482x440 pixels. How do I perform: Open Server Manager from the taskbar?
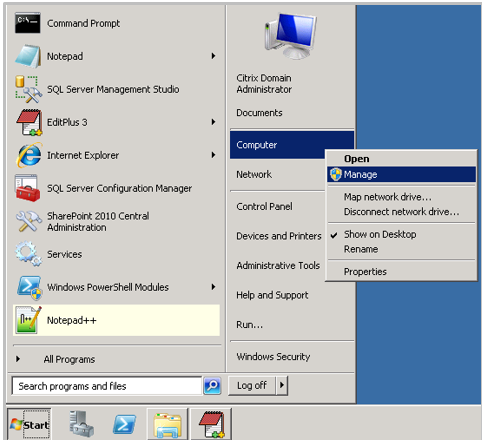coord(81,424)
